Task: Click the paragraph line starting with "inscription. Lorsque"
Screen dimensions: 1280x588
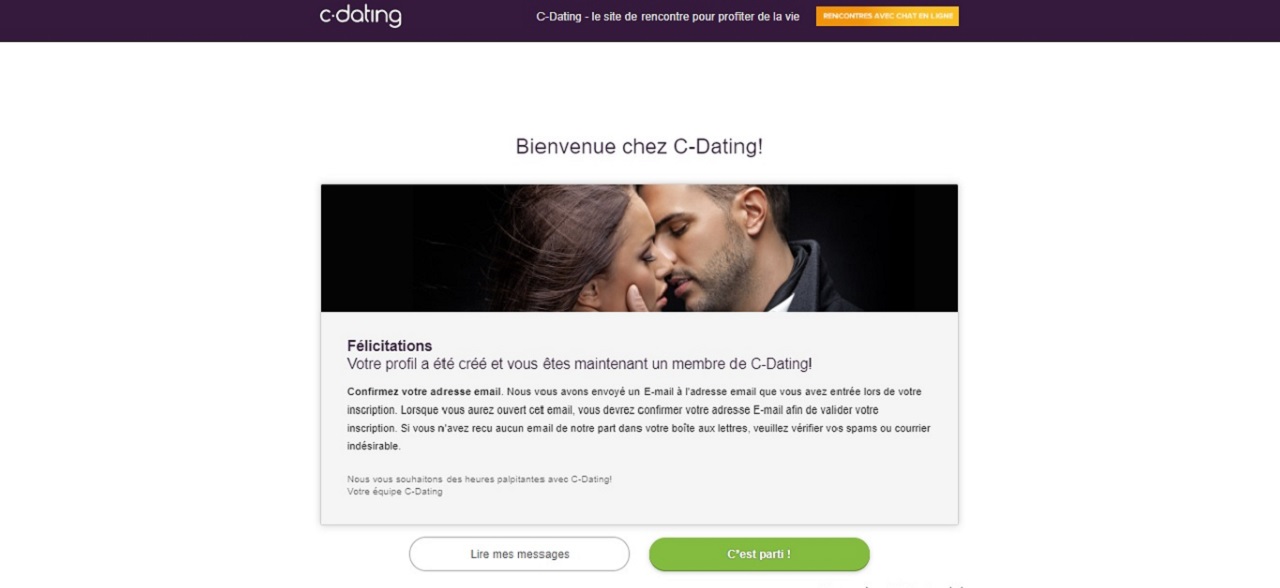Action: [613, 410]
